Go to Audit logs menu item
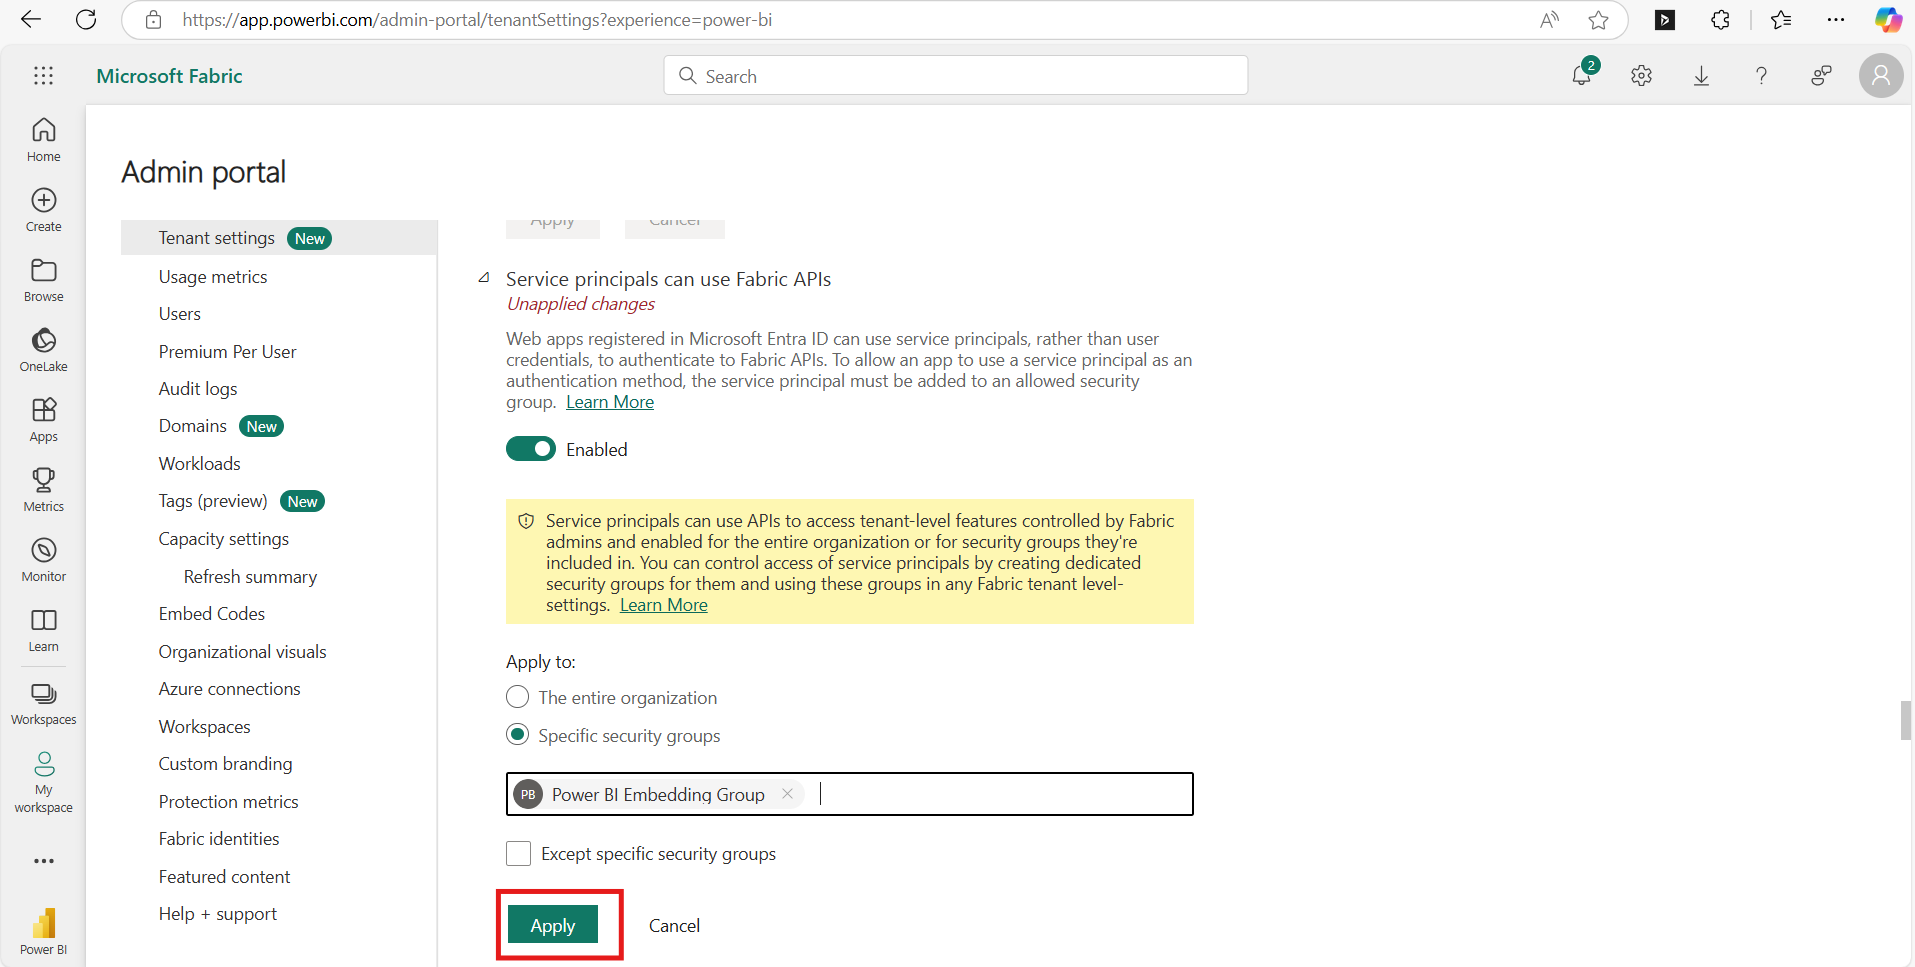1915x967 pixels. [x=198, y=389]
